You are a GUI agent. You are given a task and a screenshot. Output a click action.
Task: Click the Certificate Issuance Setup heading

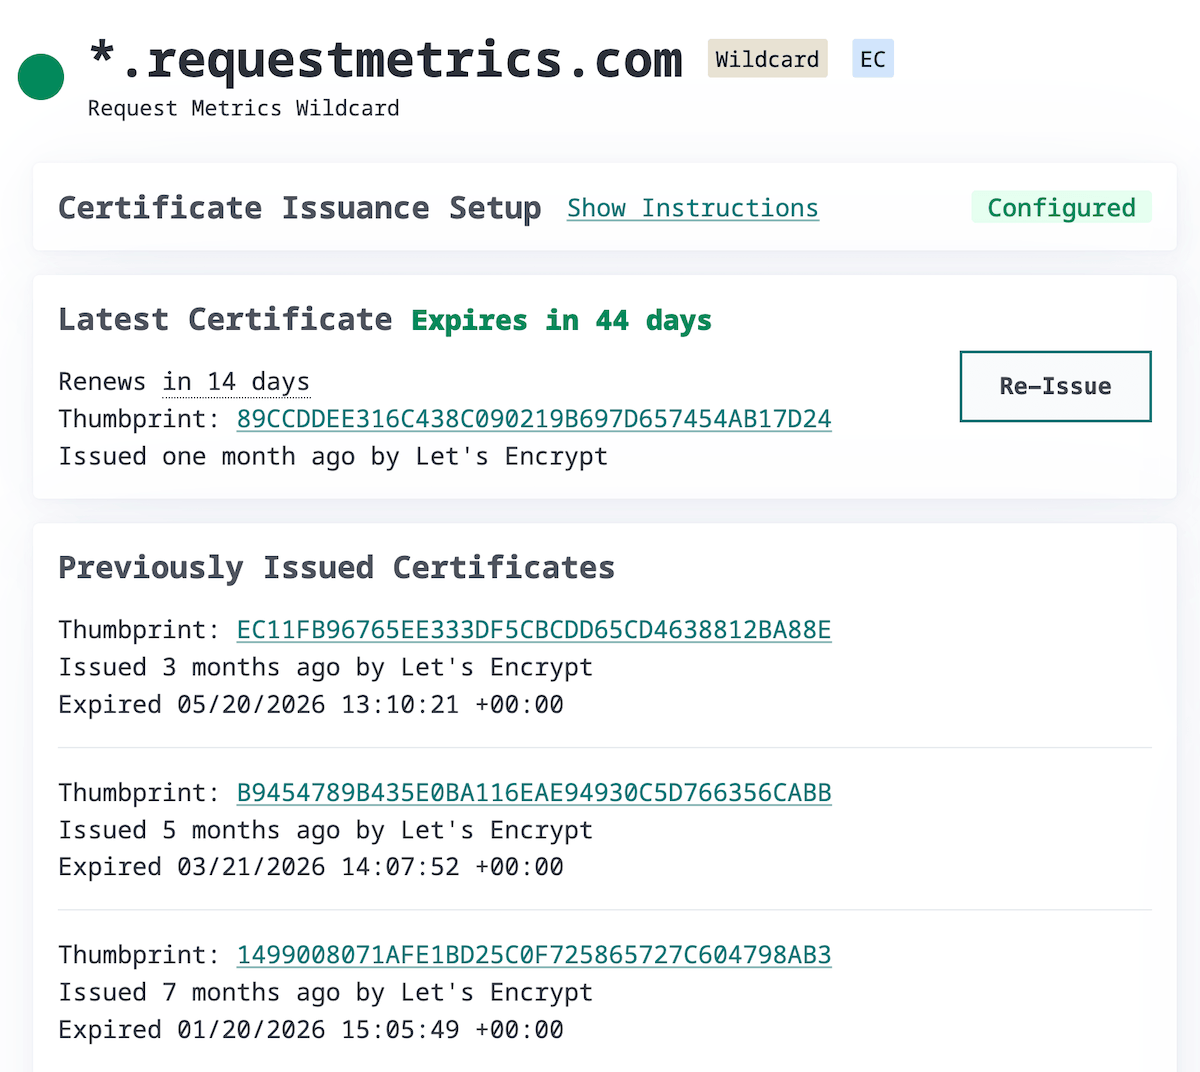pyautogui.click(x=300, y=208)
